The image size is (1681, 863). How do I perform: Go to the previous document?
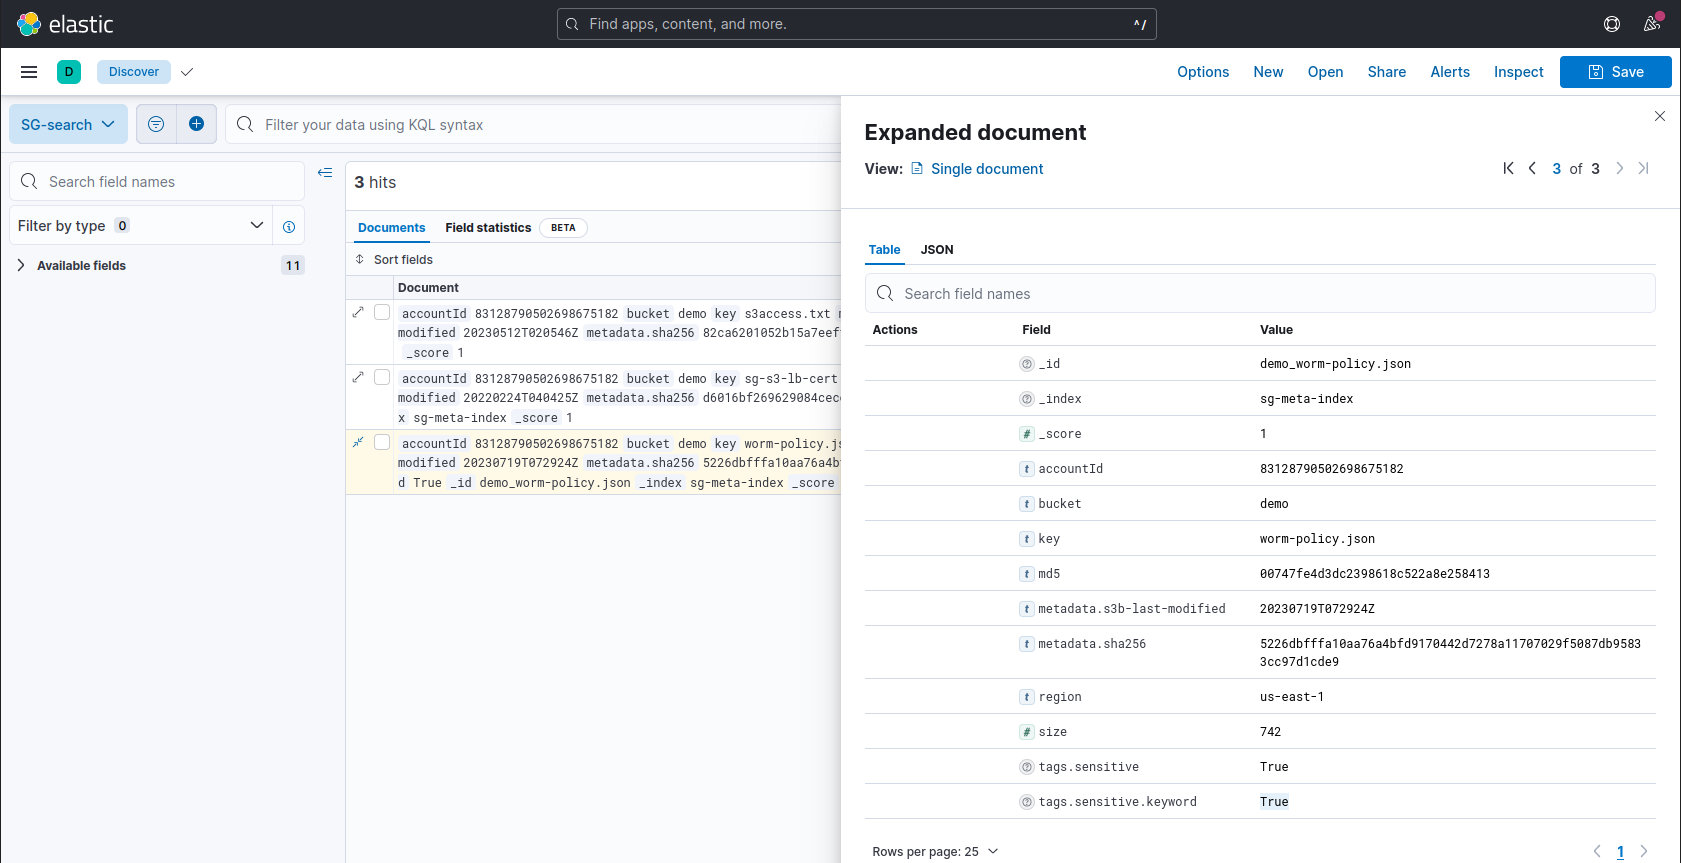point(1532,169)
